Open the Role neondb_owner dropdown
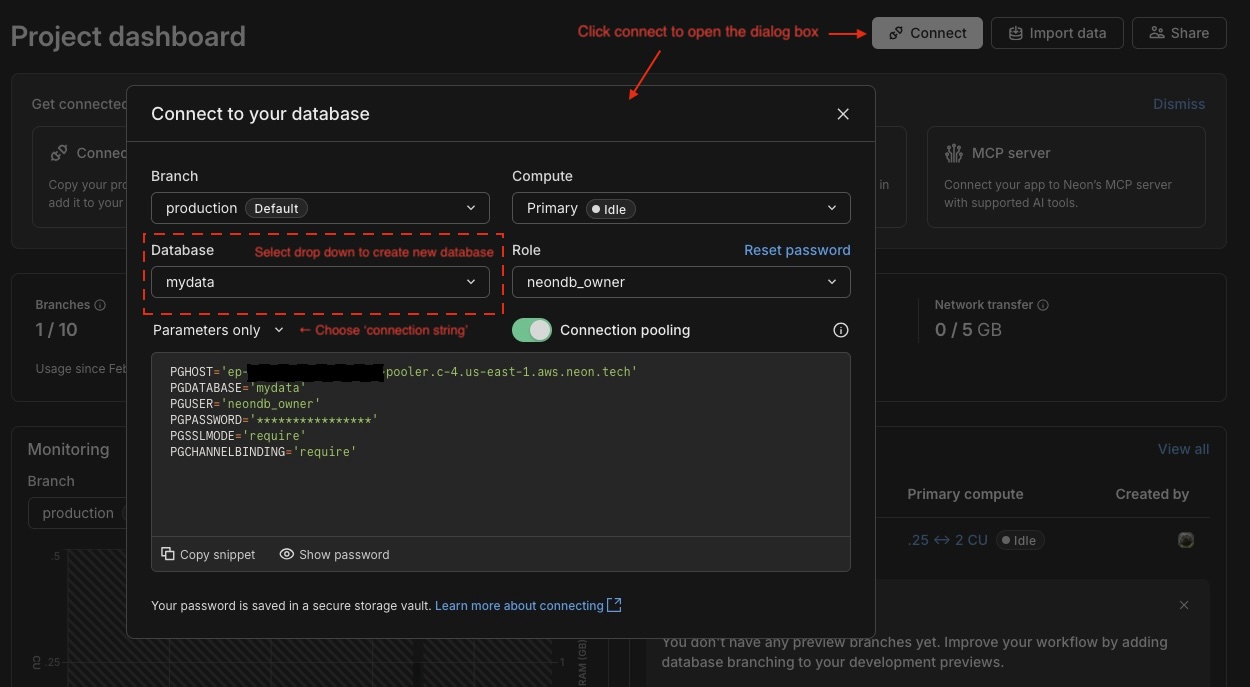The image size is (1250, 687). (681, 282)
